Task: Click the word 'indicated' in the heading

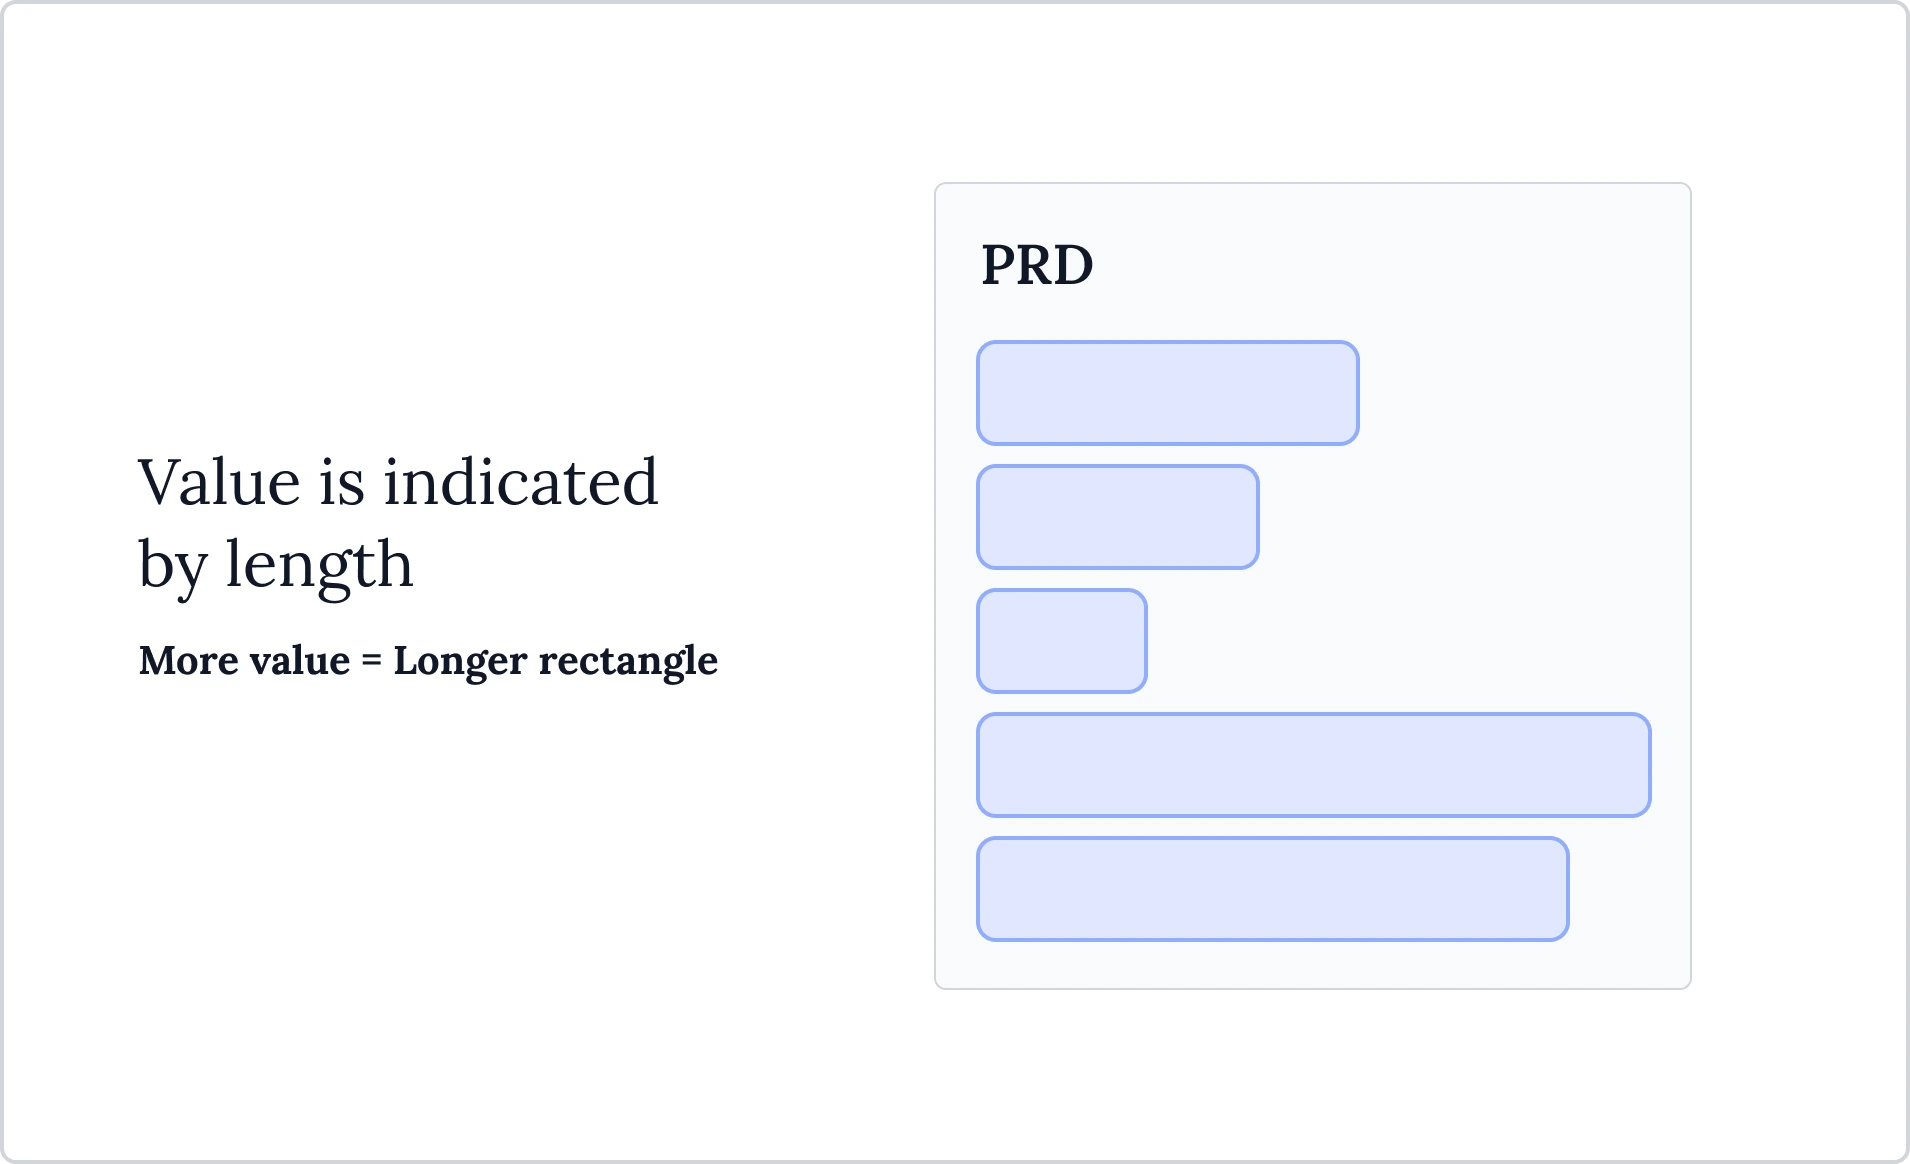Action: (520, 482)
